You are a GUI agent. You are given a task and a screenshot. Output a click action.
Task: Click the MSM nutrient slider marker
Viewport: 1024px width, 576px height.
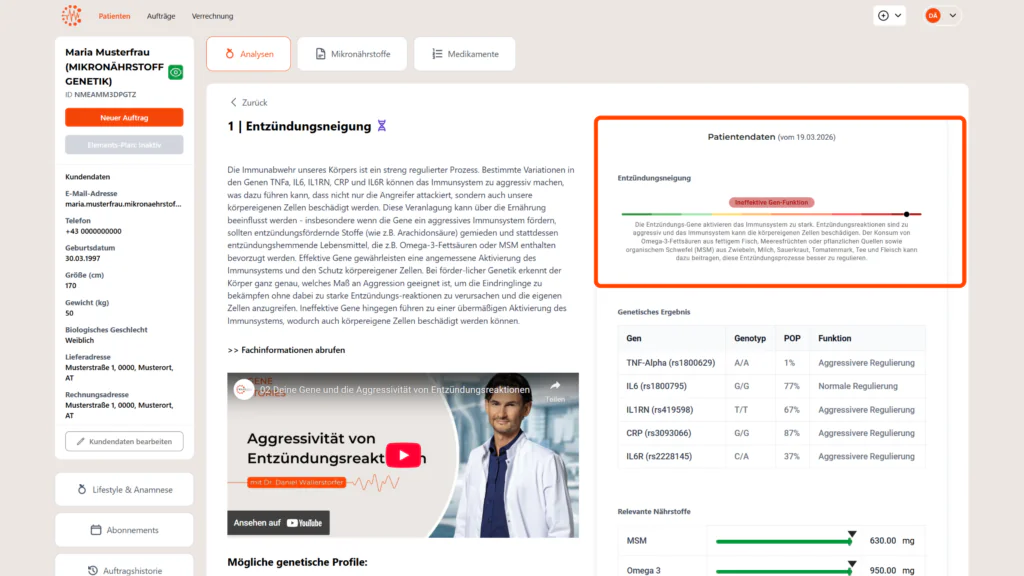(851, 537)
